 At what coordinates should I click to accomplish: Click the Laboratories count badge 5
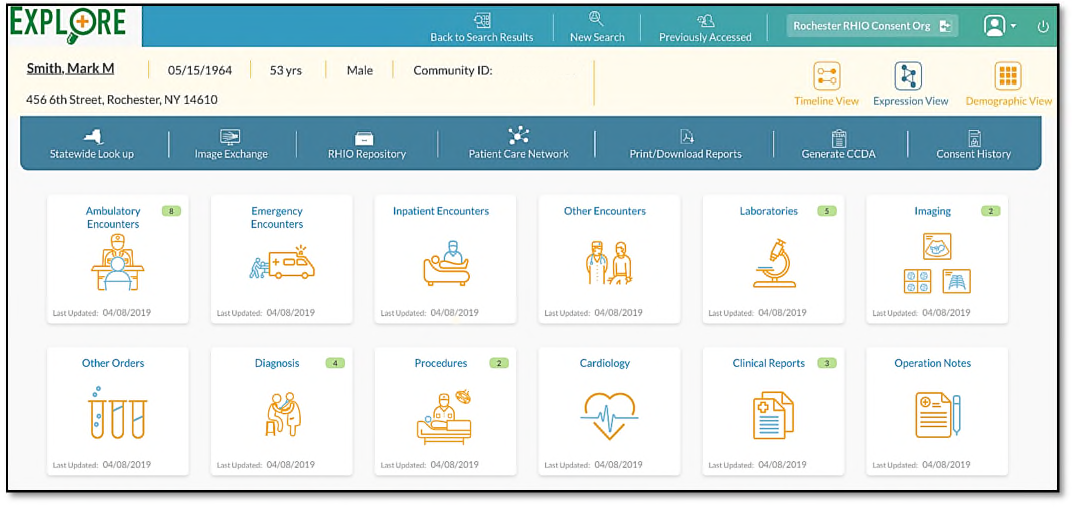click(x=827, y=211)
